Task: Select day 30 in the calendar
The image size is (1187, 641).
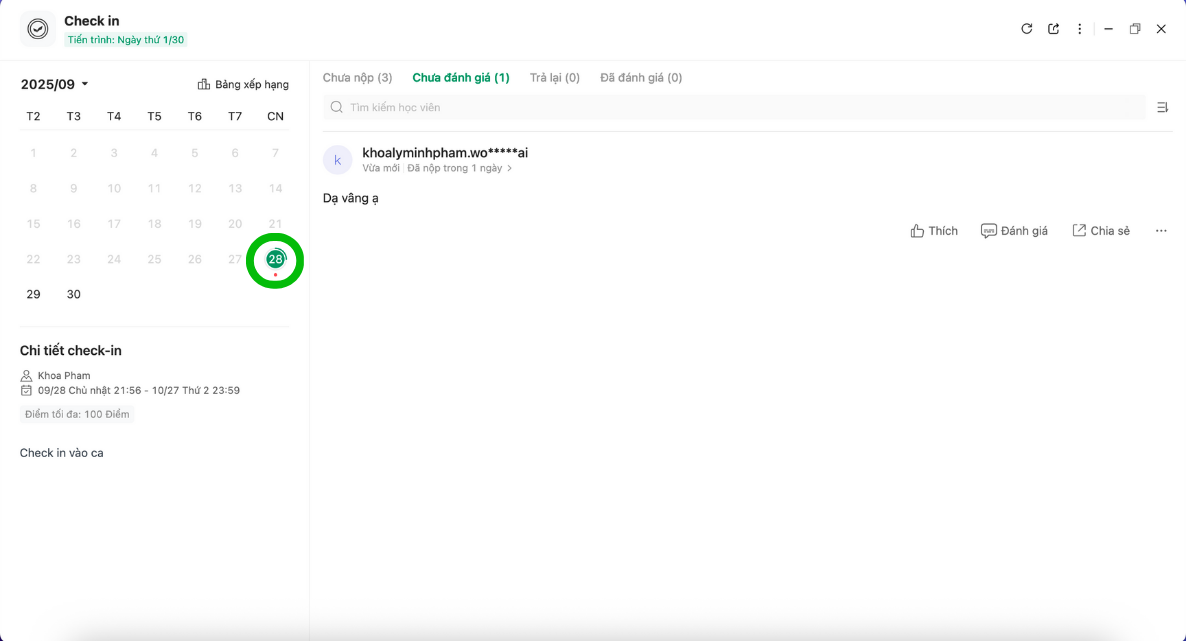Action: (x=73, y=294)
